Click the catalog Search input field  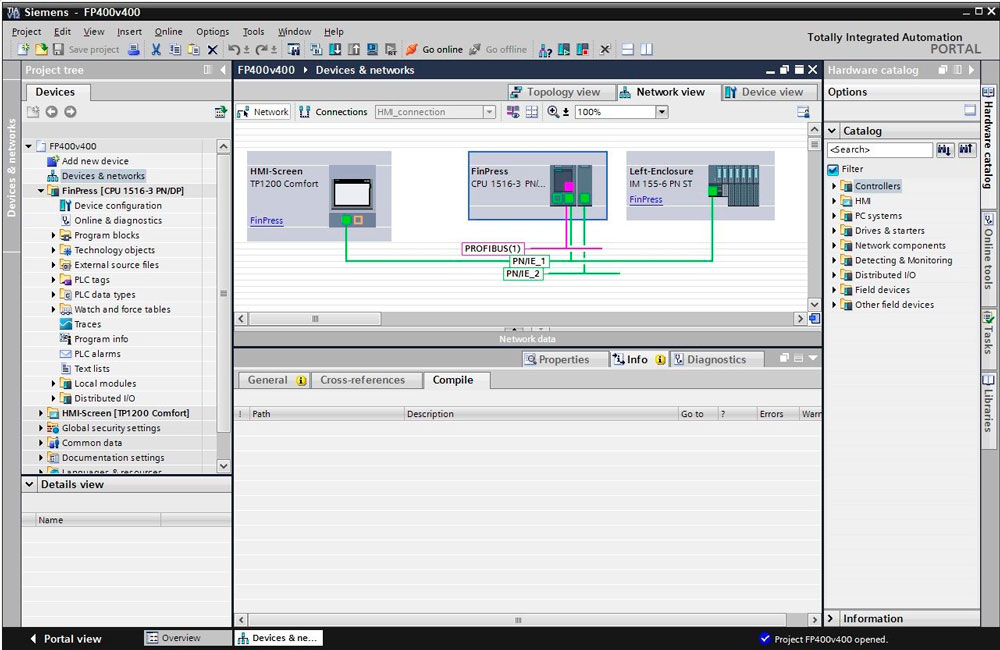(x=879, y=150)
